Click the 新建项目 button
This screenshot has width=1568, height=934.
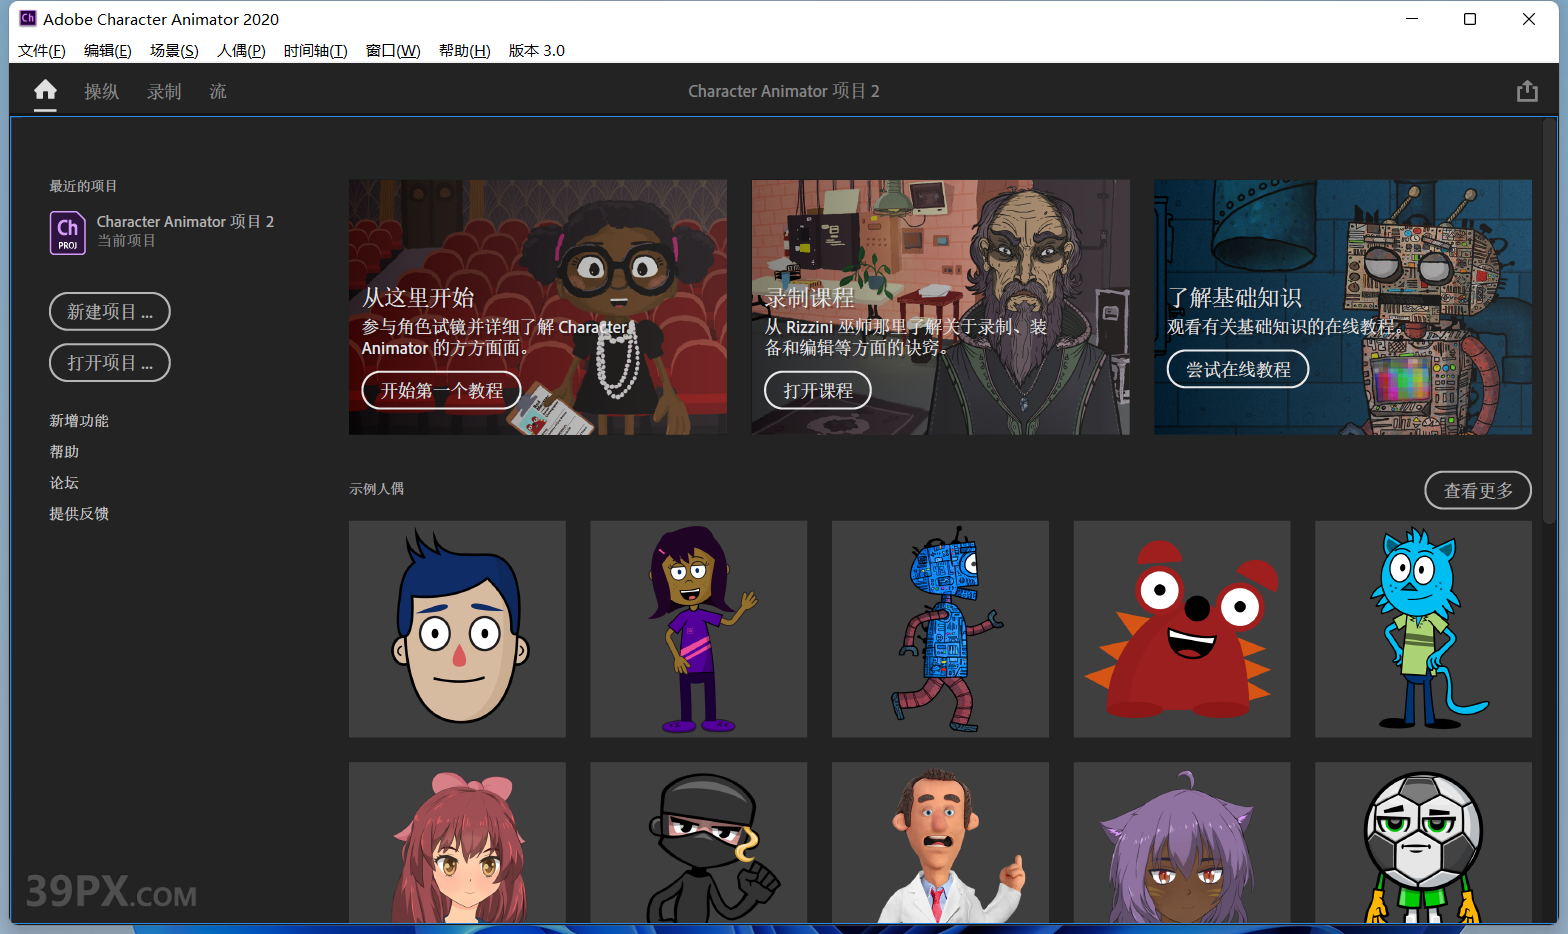pos(110,312)
